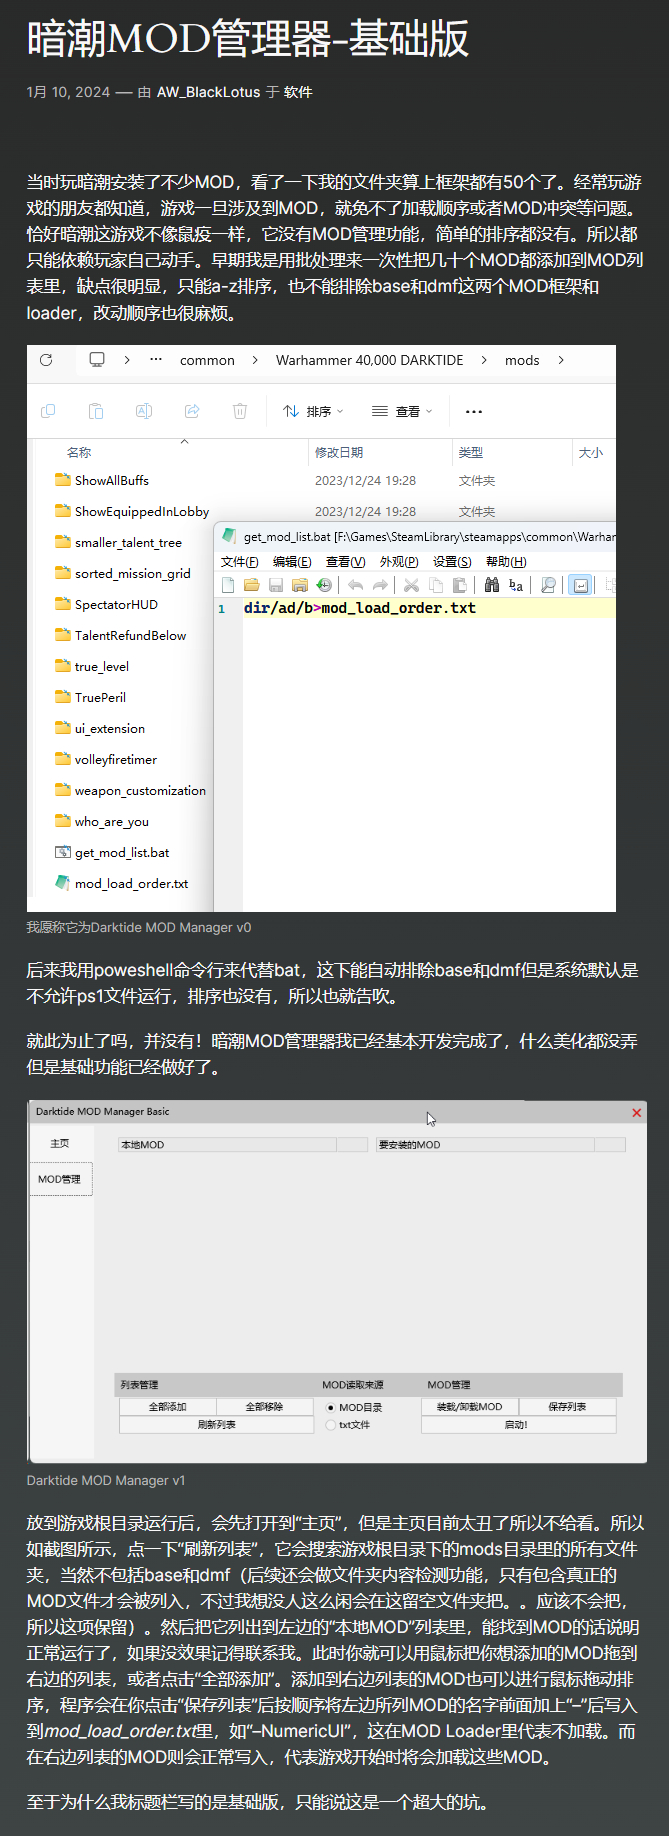Click the This PC monitor icon in address bar

pos(97,359)
